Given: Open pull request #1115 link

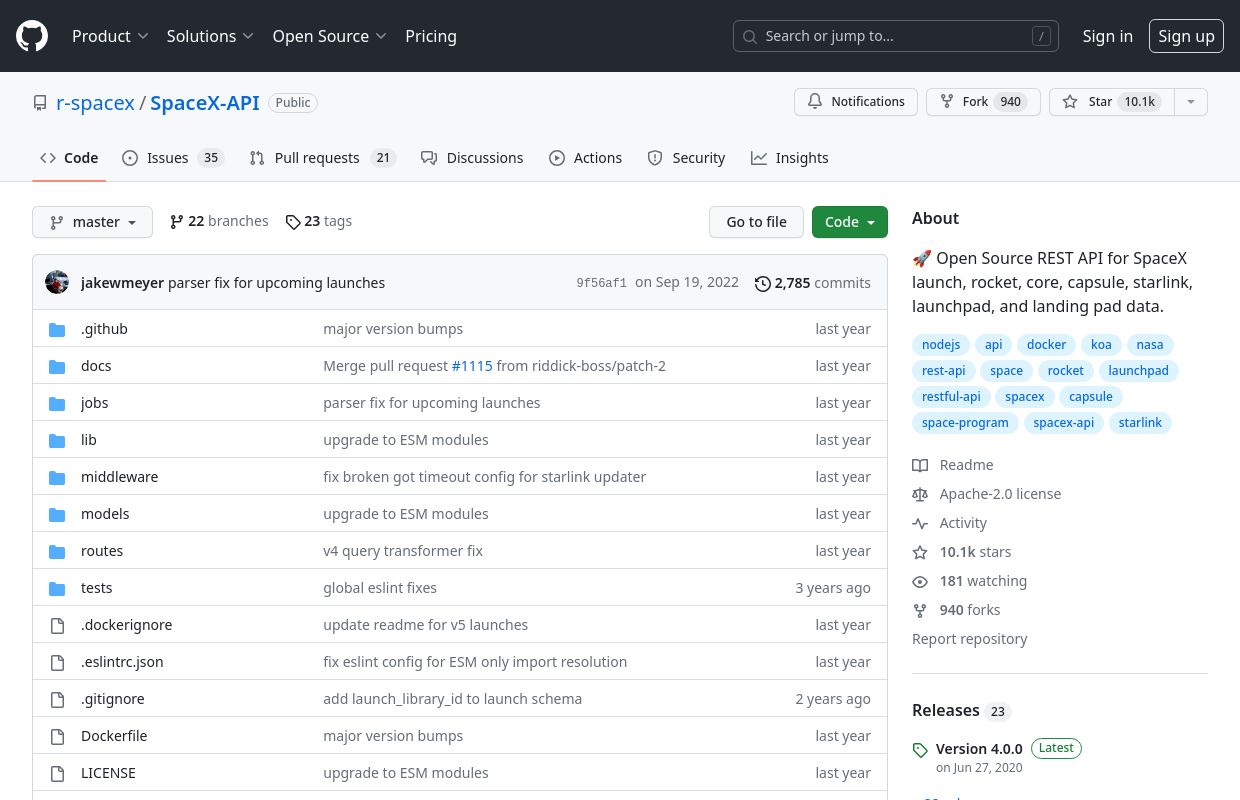Looking at the screenshot, I should click(472, 366).
